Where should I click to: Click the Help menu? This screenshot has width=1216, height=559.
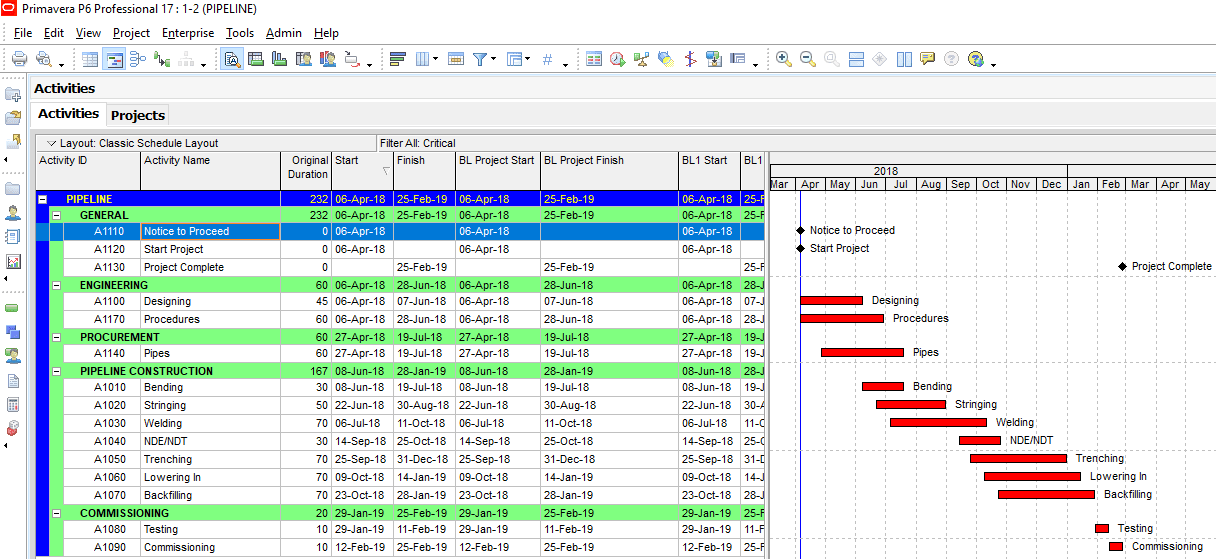326,33
